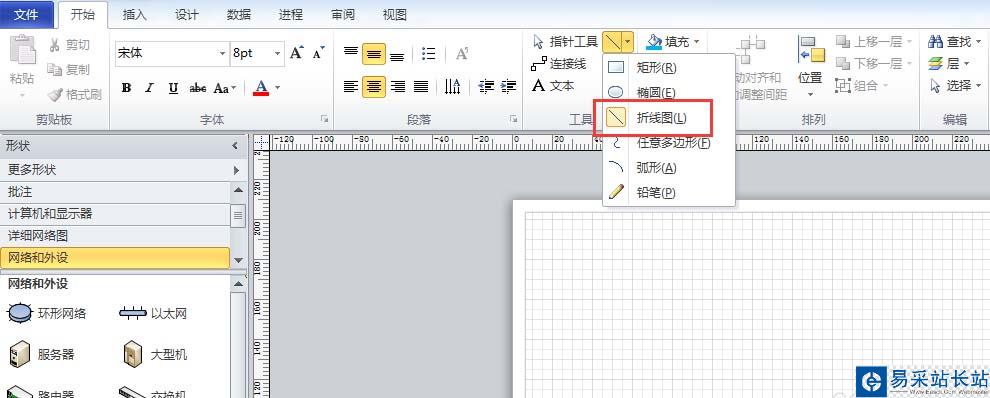Justify paragraph text

(421, 86)
